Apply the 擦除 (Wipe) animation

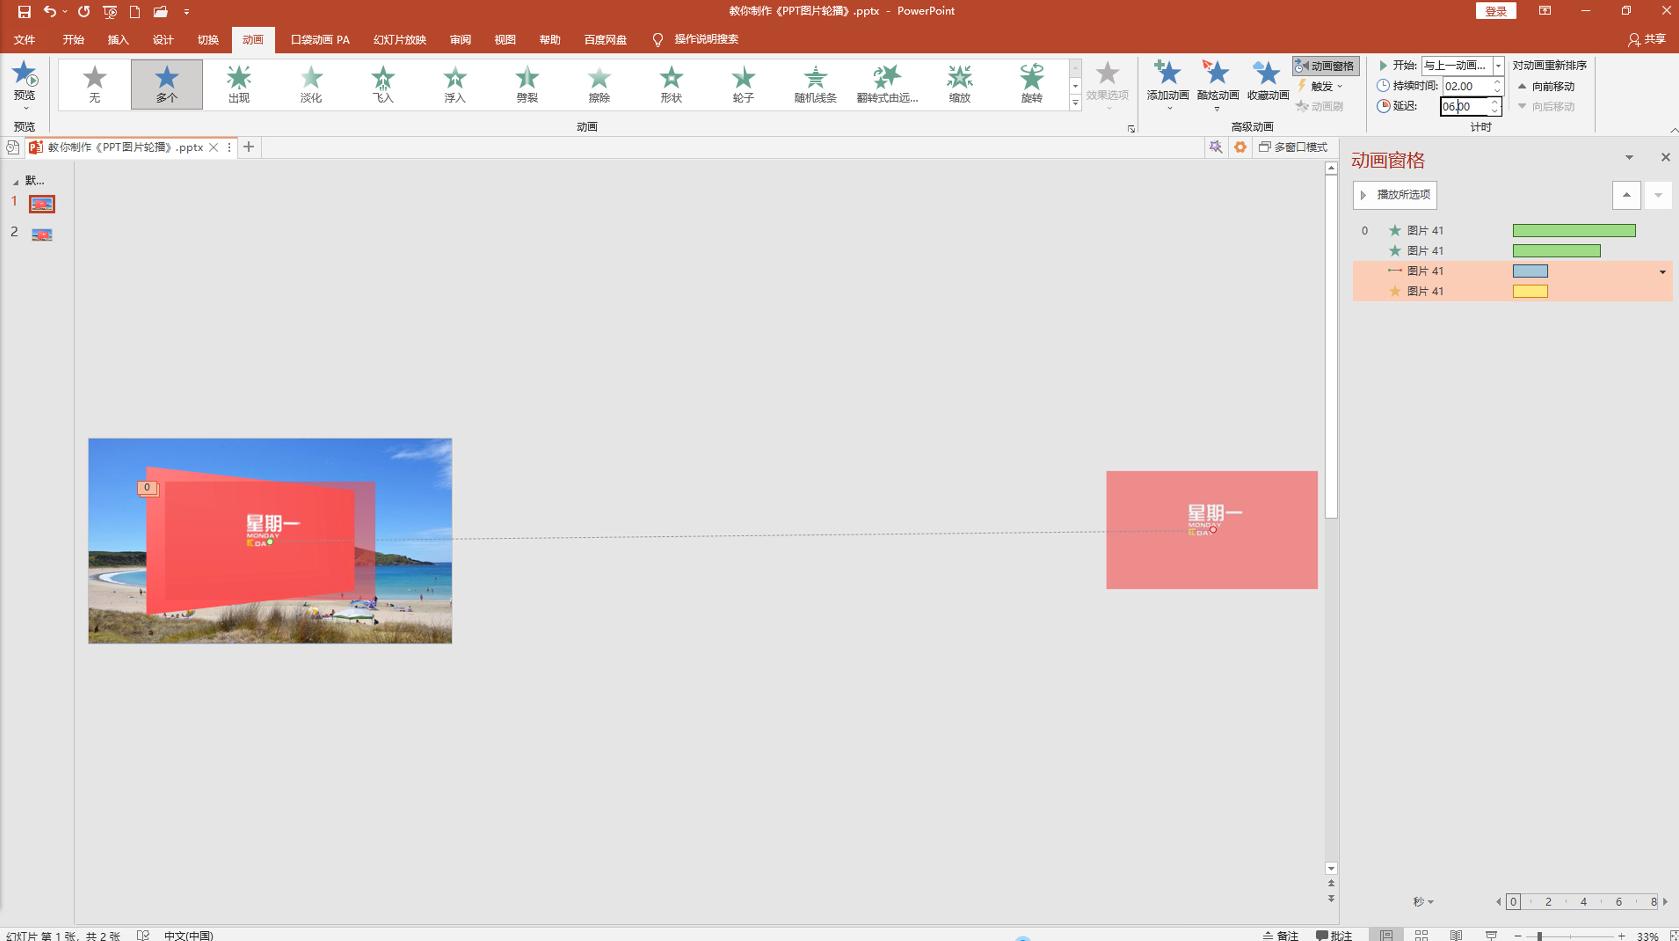click(x=599, y=84)
